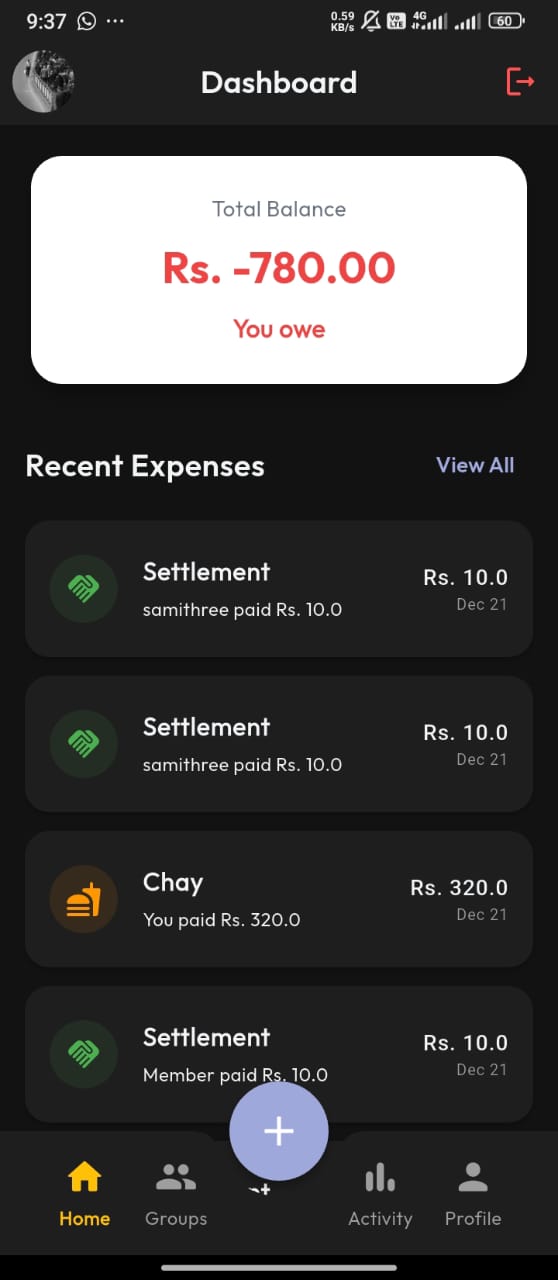The height and width of the screenshot is (1280, 558).
Task: Open the Total Balance card
Action: (x=279, y=270)
